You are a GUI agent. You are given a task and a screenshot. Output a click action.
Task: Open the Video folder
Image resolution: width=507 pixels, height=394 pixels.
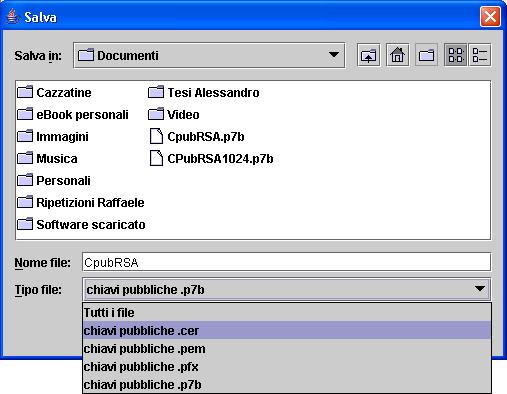pos(174,114)
